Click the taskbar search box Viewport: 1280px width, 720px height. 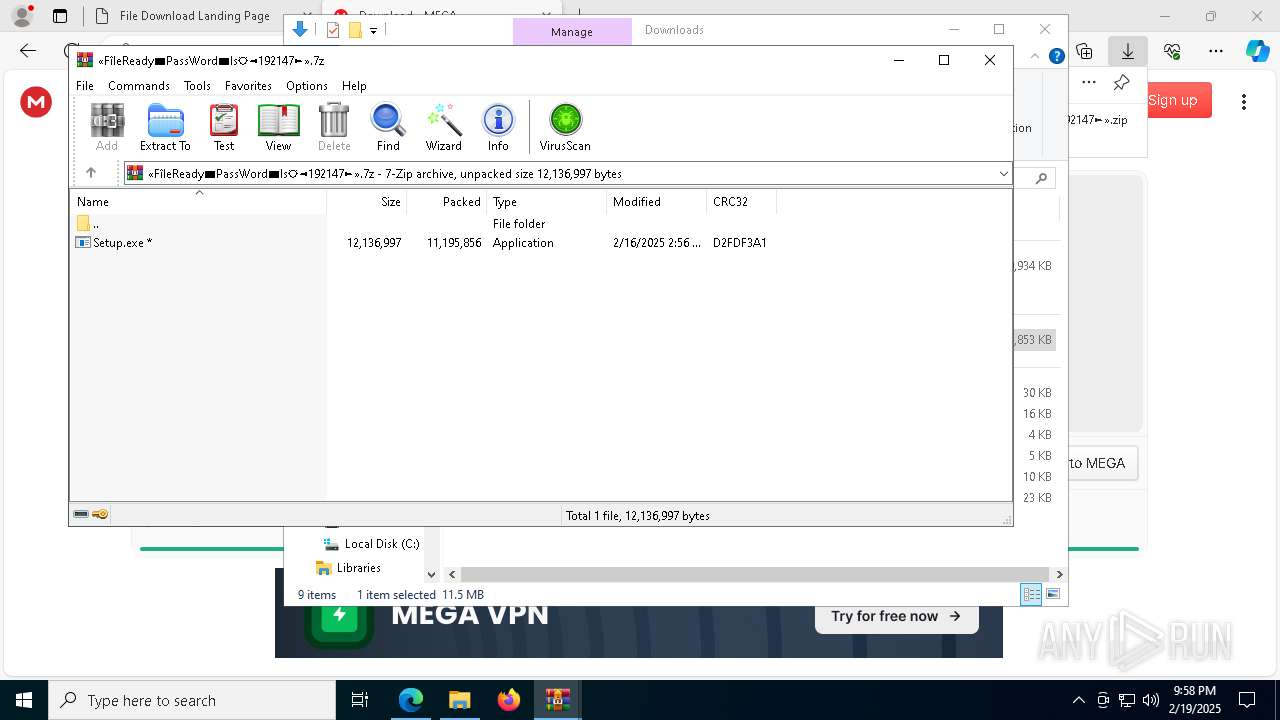192,700
